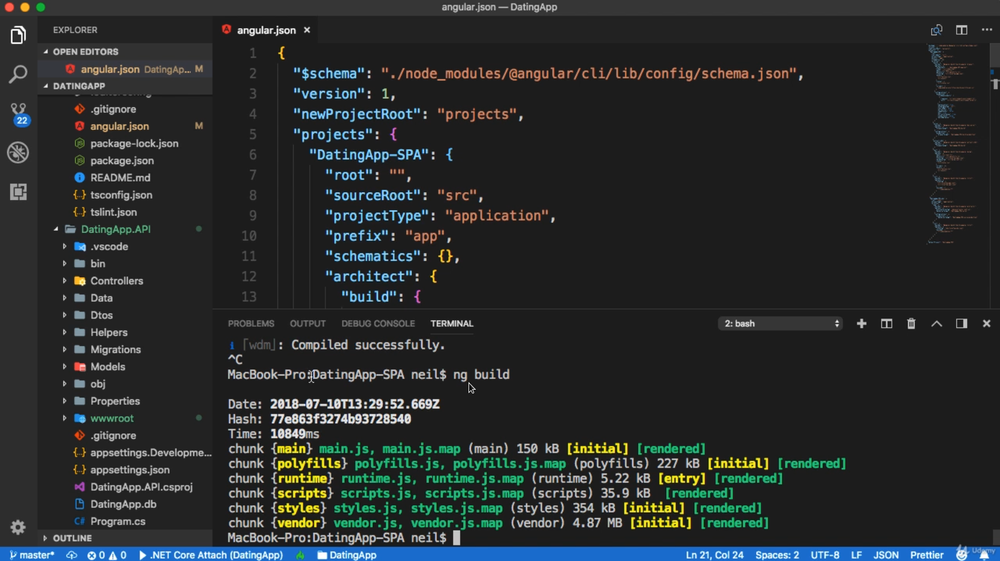Expand the Dtos folder
The height and width of the screenshot is (561, 1000).
click(125, 316)
